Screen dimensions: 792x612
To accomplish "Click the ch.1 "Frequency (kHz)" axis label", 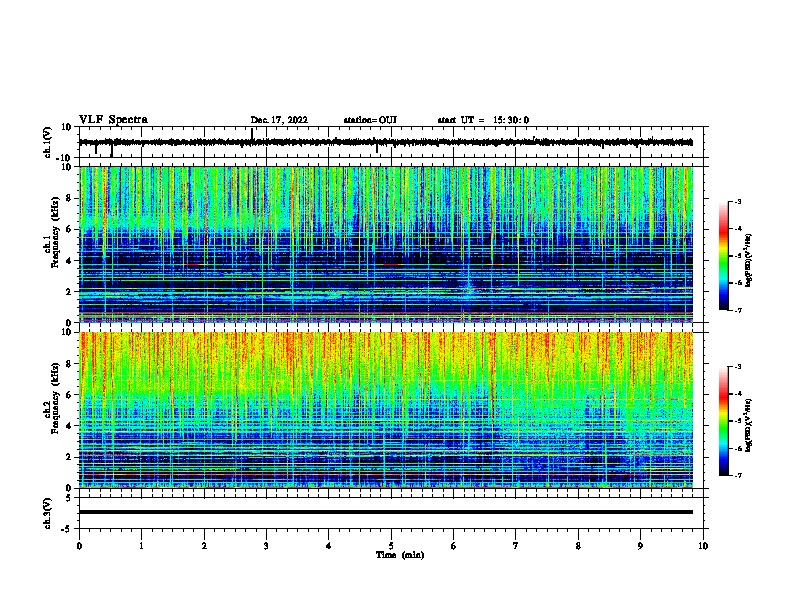I will point(56,232).
